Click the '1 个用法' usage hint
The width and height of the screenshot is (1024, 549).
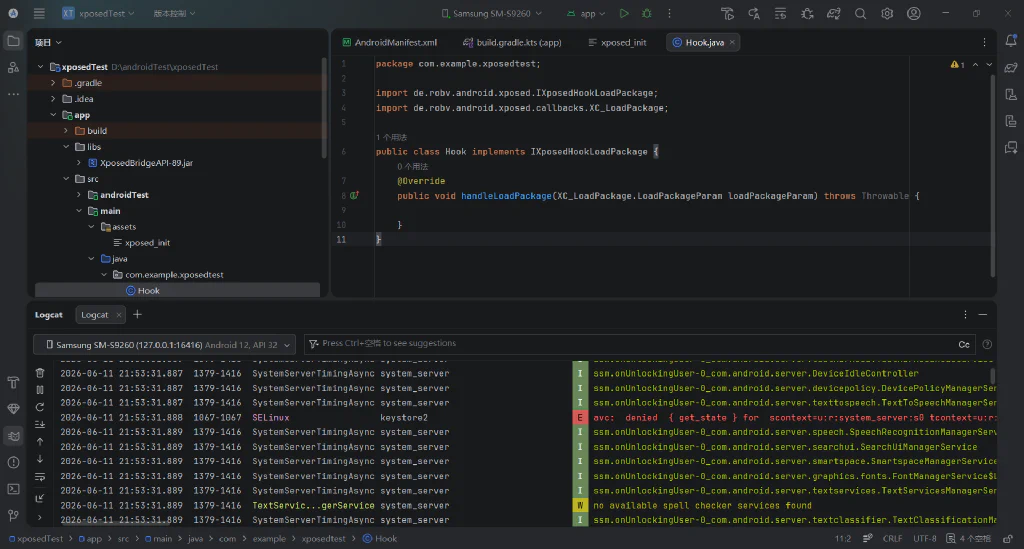tap(391, 137)
